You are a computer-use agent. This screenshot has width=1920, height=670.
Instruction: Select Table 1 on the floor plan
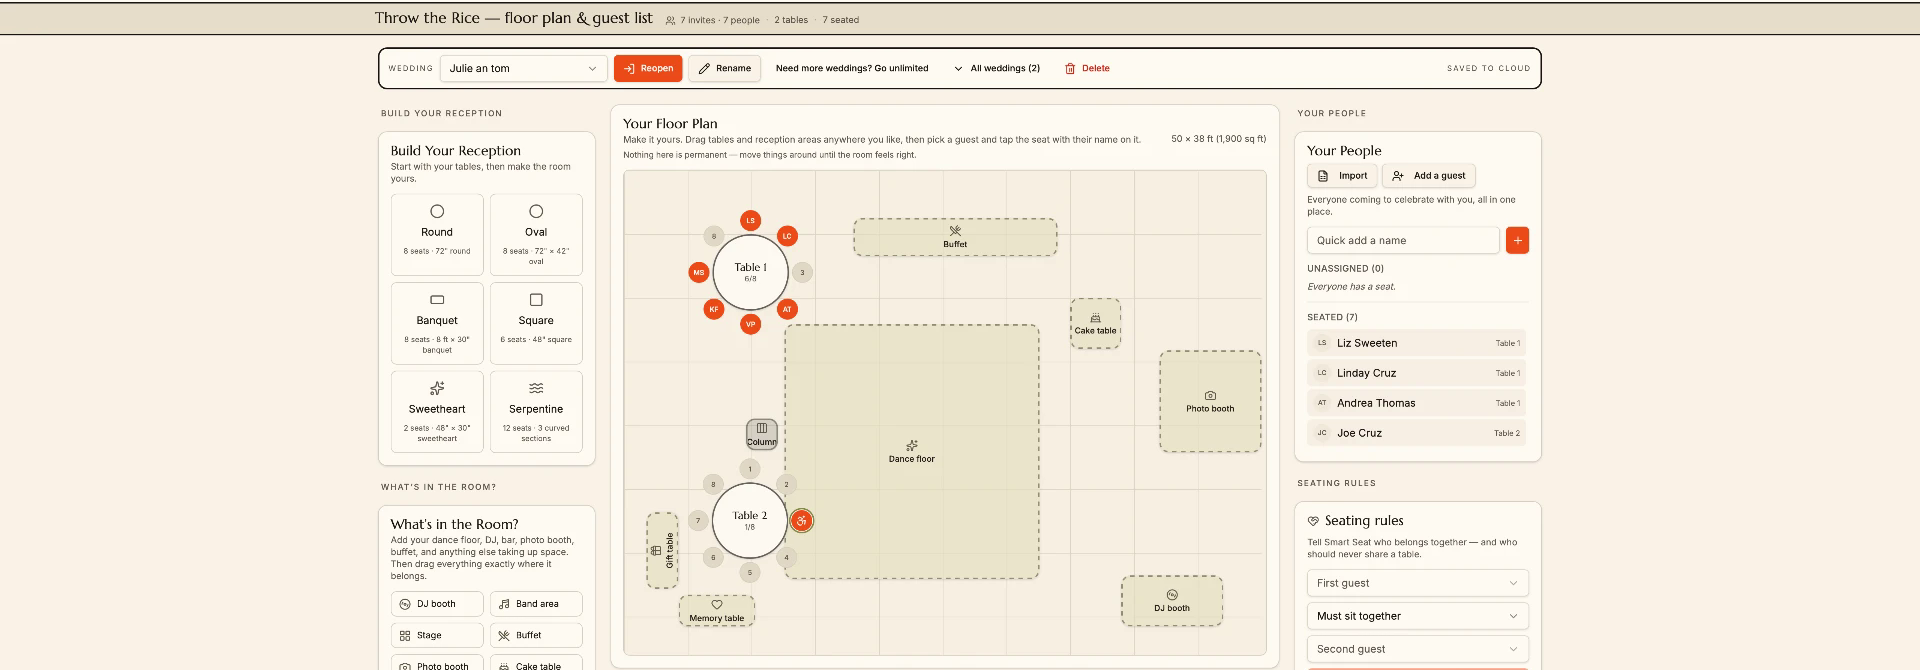[750, 272]
